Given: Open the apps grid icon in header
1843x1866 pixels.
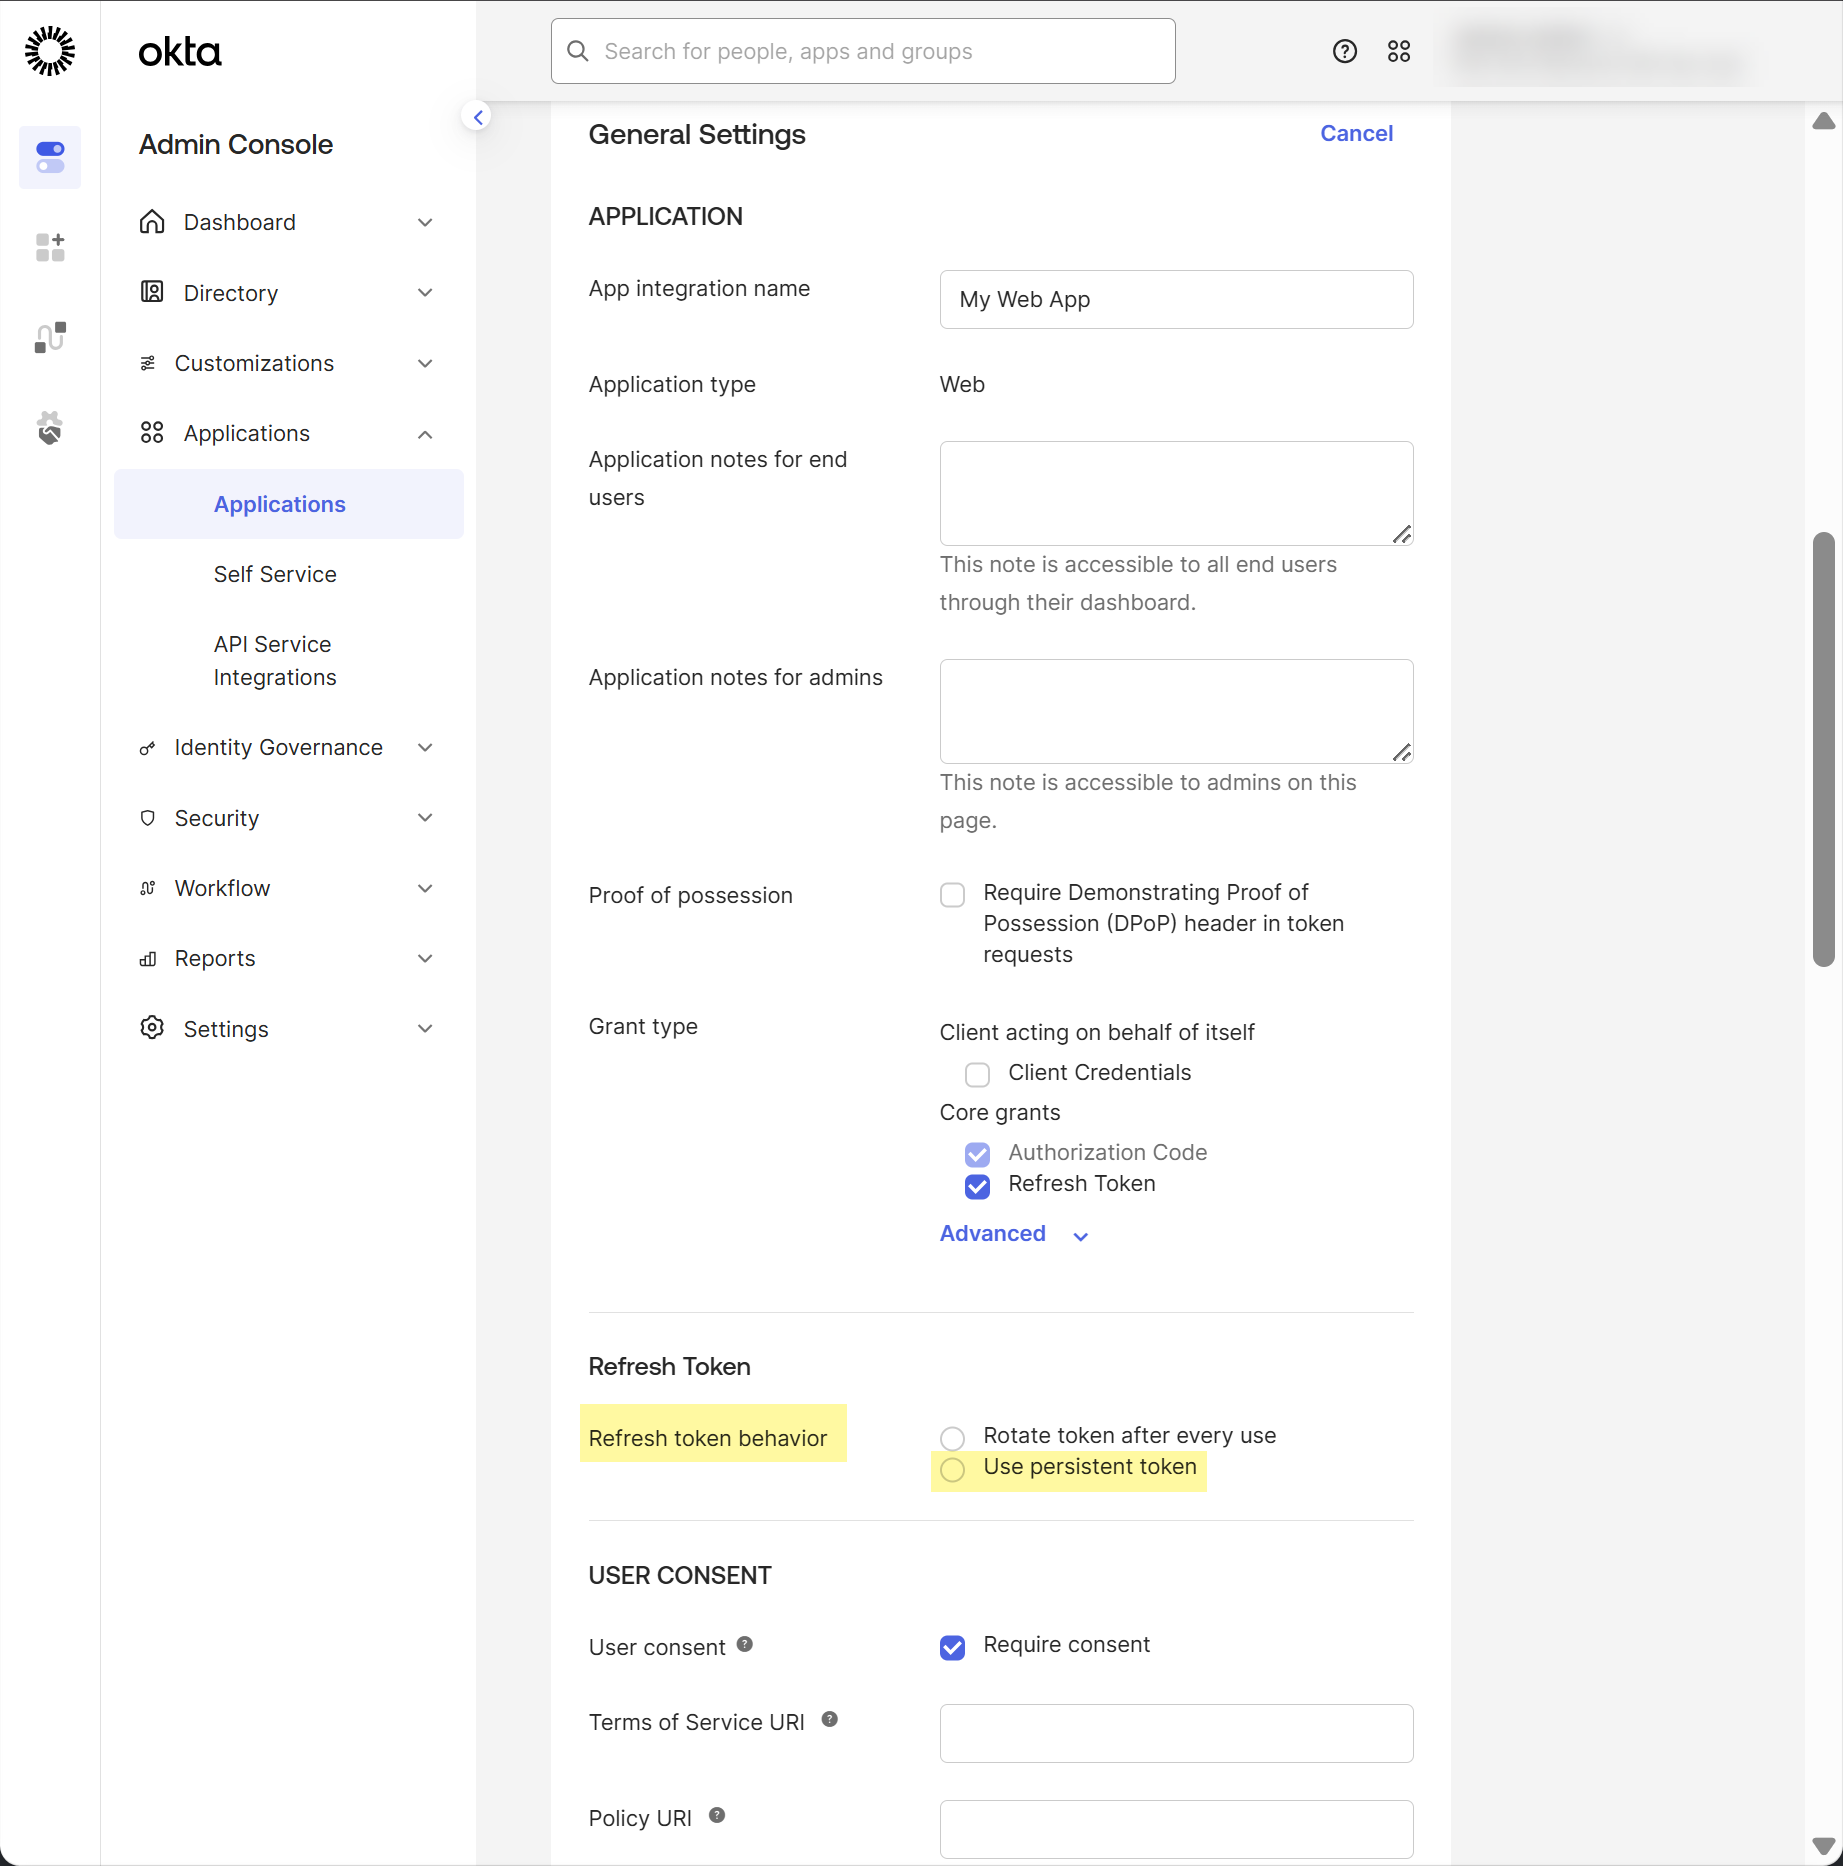Looking at the screenshot, I should [x=1398, y=51].
